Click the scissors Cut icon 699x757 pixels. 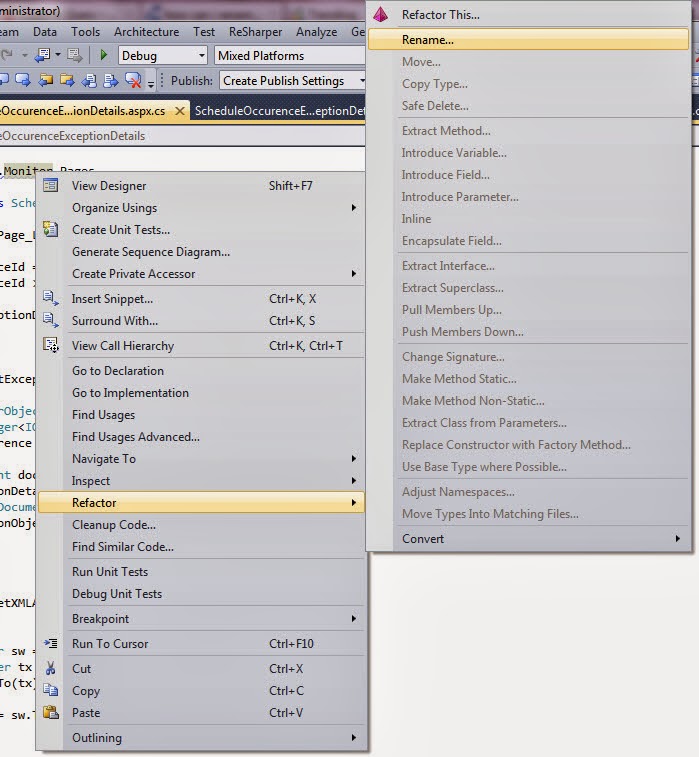point(51,668)
